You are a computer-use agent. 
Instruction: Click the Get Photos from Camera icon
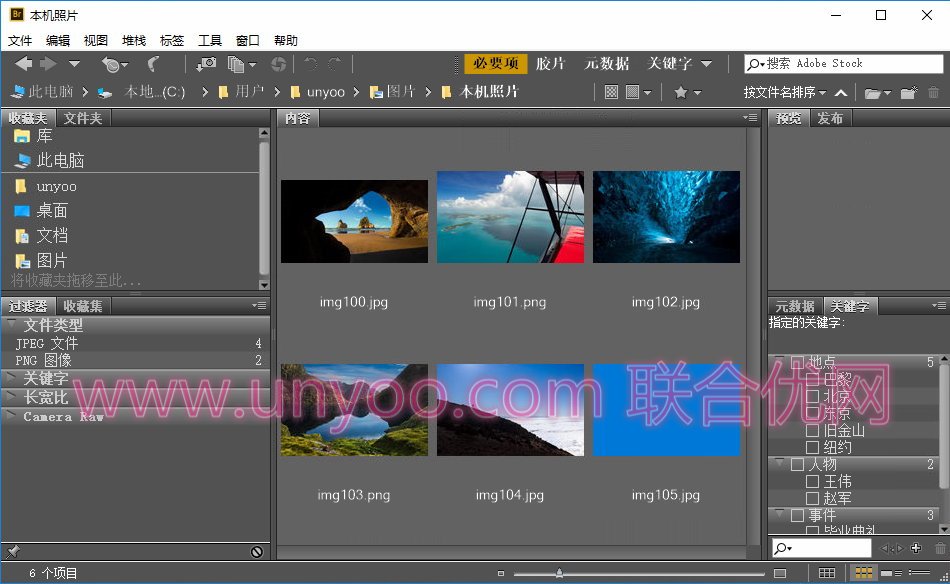point(206,64)
